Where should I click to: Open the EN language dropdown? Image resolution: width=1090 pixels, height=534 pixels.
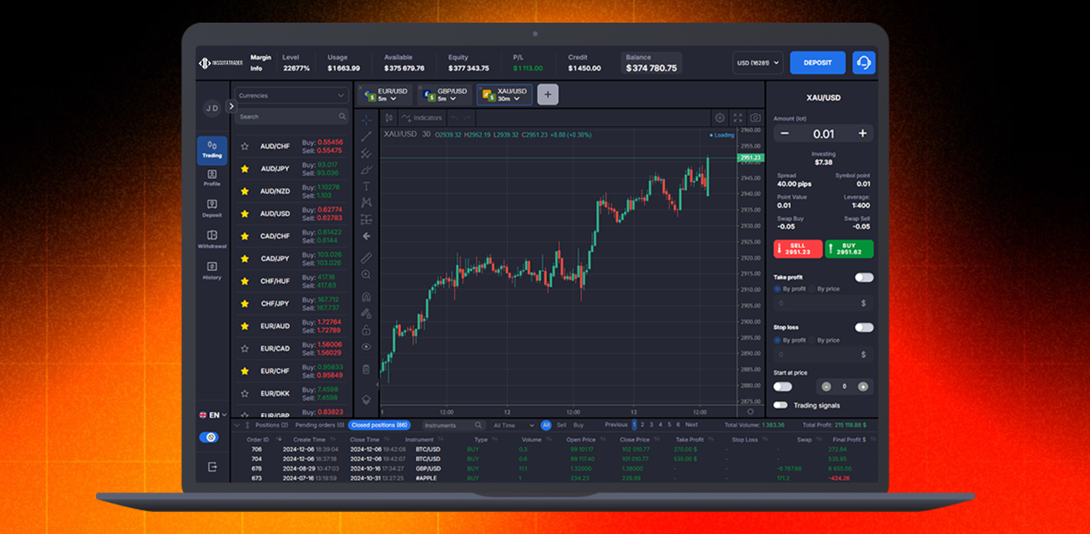(x=213, y=415)
